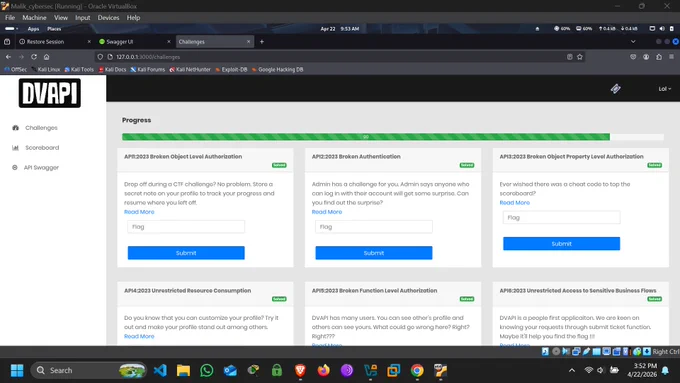680x383 pixels.
Task: Submit flag for Broken Object Property Level Authorization
Action: 561,244
